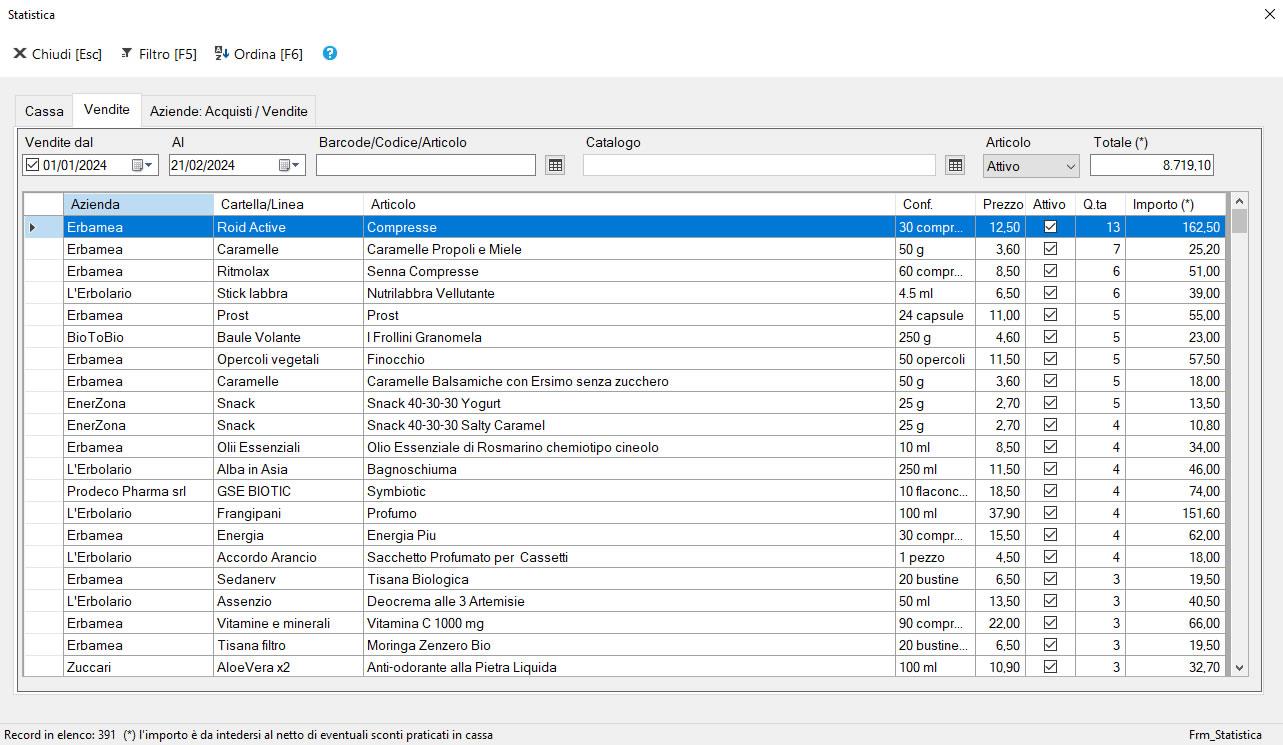Click the scrollbar down arrow in table
This screenshot has height=745, width=1283.
1240,667
